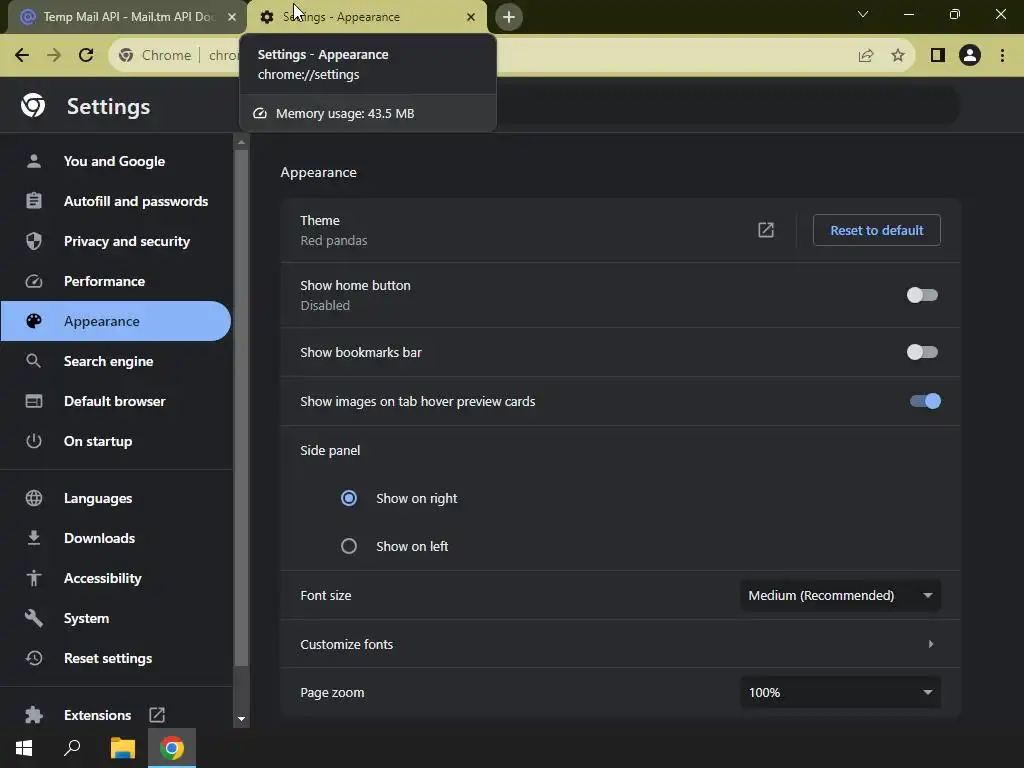Click the Chrome logo next to Settings

(x=33, y=105)
